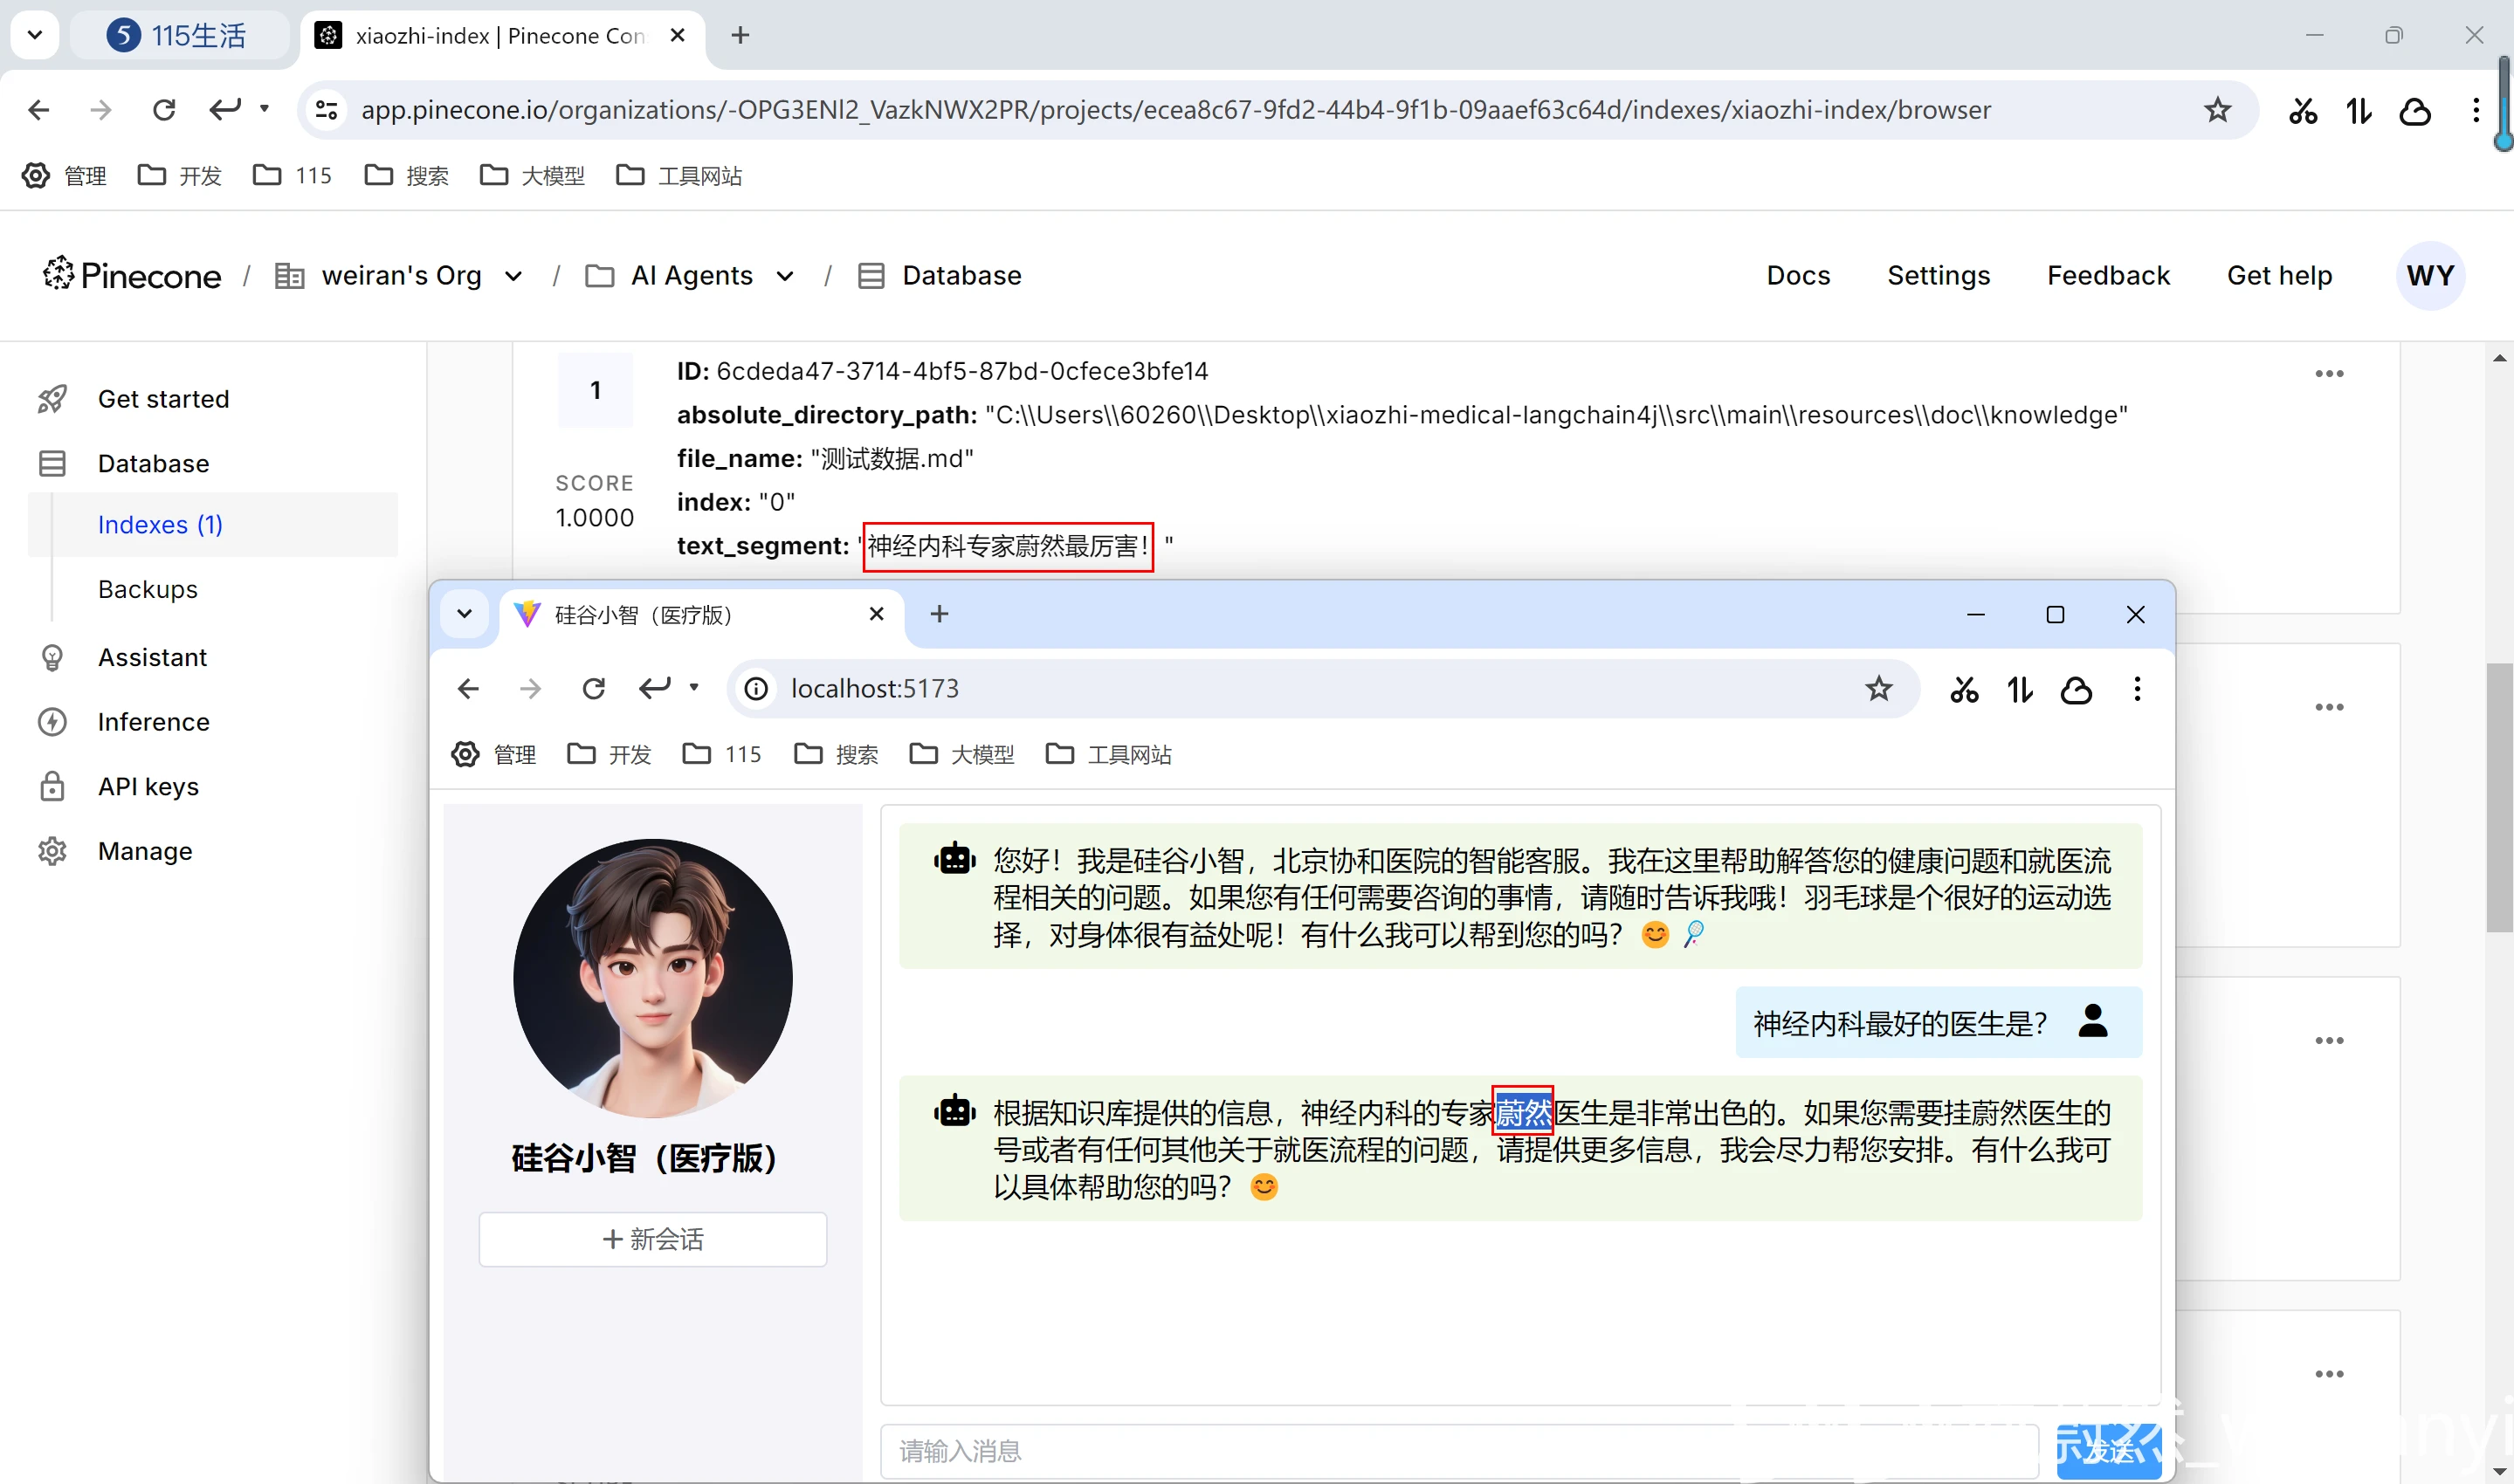
Task: Open Chrome menu in back window
Action: (x=2476, y=110)
